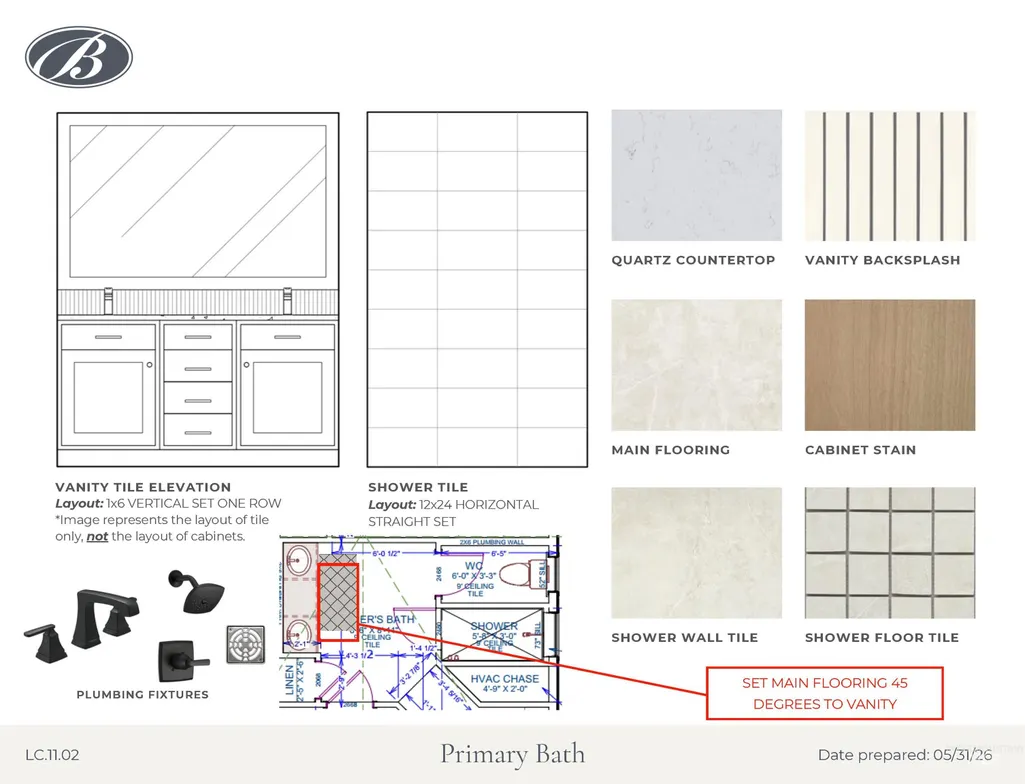Click the Cabinet Stain wood swatch
The width and height of the screenshot is (1025, 784).
(890, 365)
